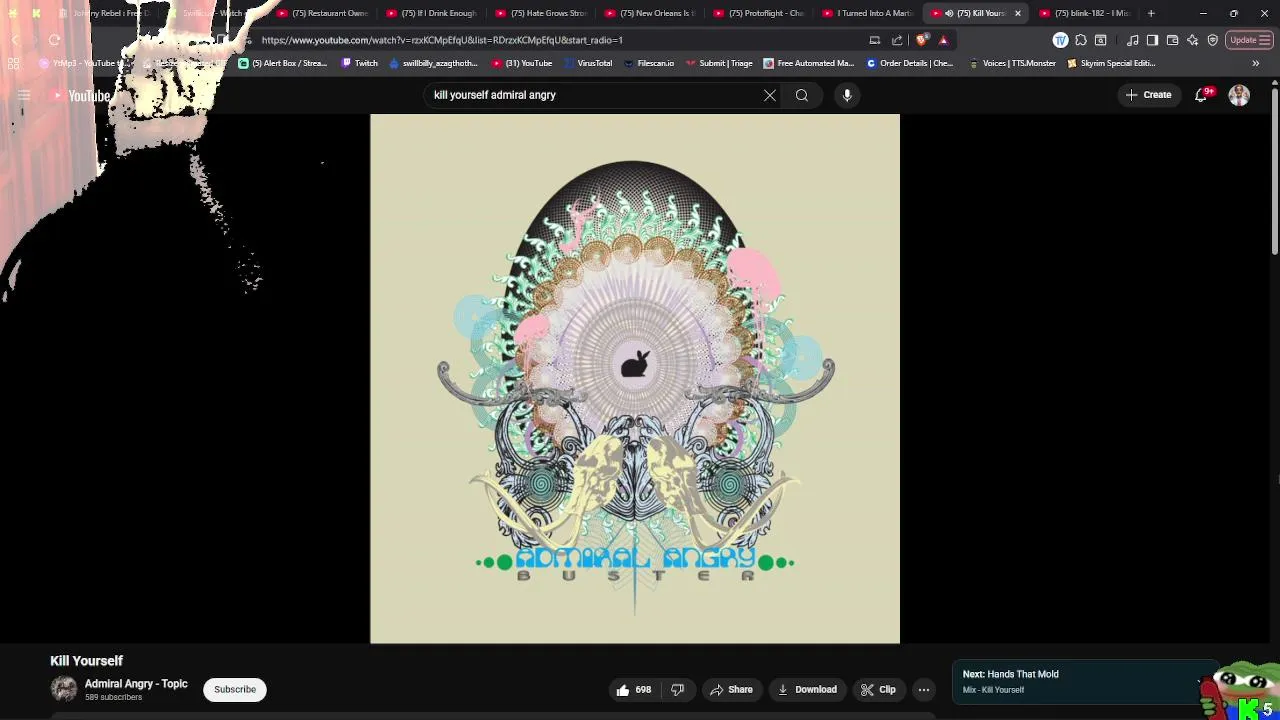Click the thumbs up like button
The height and width of the screenshot is (720, 1280).
[634, 689]
